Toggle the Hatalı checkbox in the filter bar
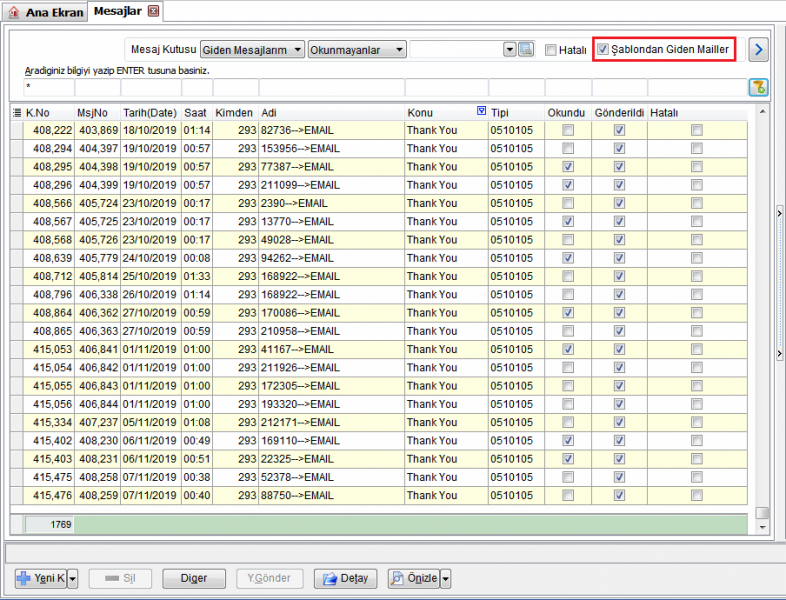 pos(550,50)
